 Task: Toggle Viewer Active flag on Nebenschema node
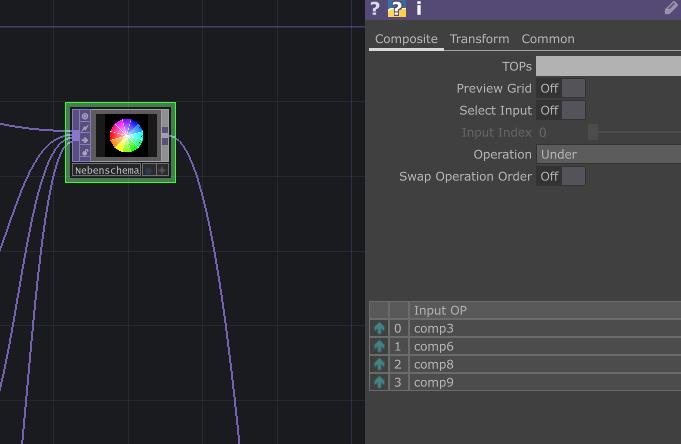[85, 116]
